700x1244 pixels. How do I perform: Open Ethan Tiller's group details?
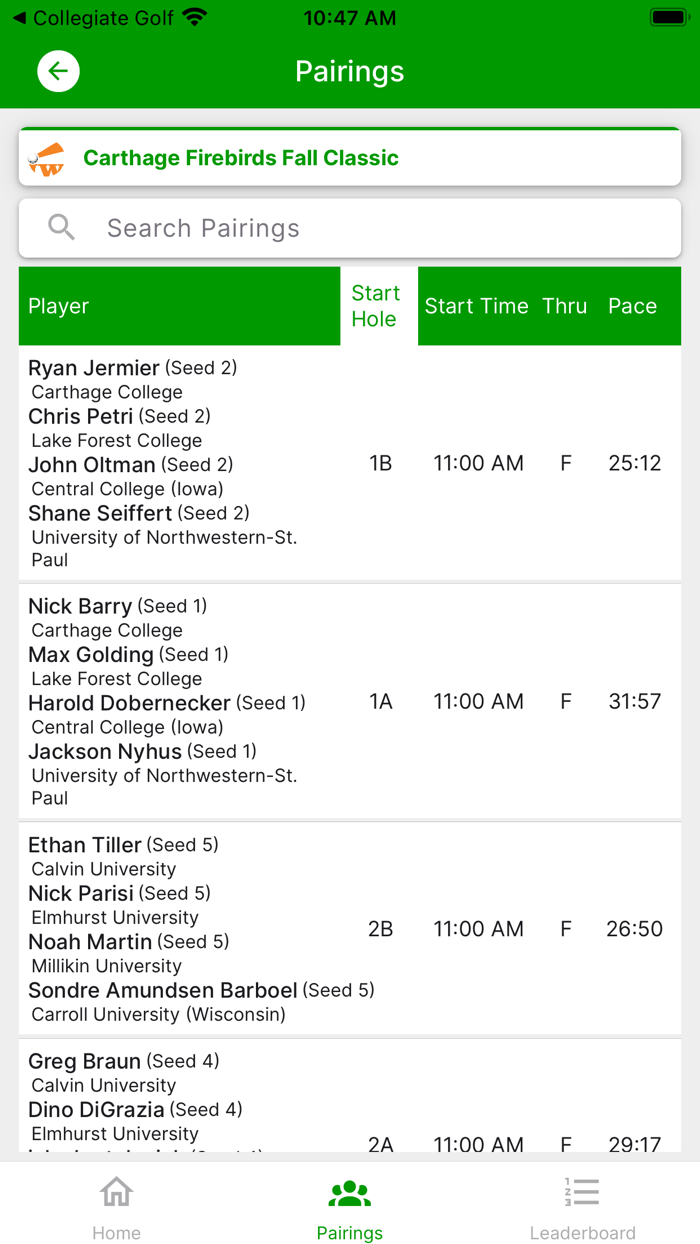[350, 928]
